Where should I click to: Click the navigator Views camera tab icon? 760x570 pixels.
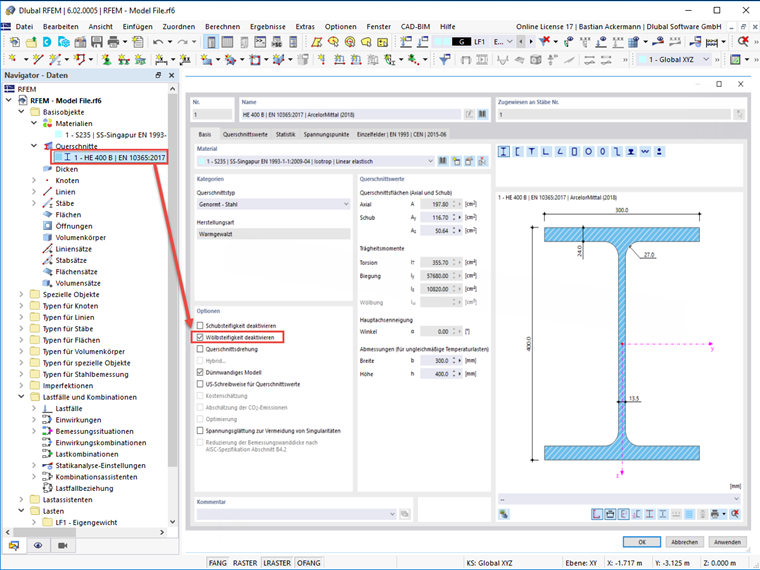tap(63, 546)
